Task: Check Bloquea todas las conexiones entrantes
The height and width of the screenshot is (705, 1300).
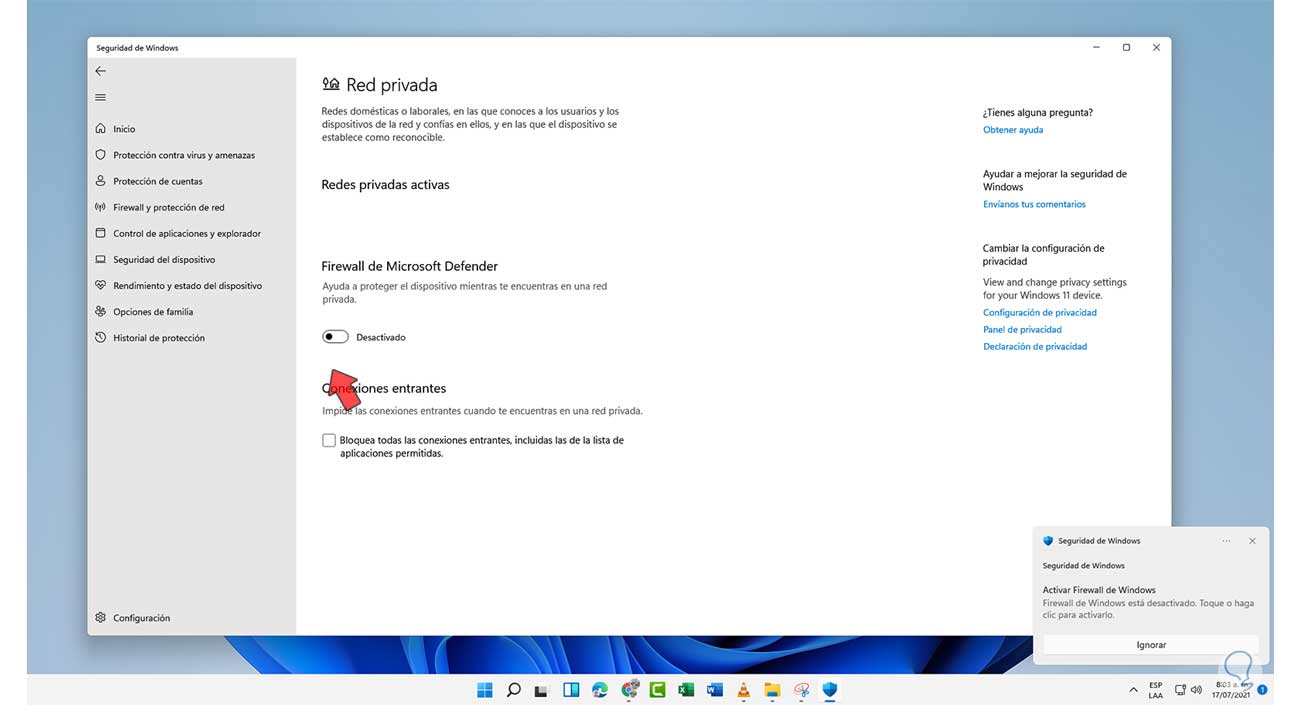Action: pos(329,440)
